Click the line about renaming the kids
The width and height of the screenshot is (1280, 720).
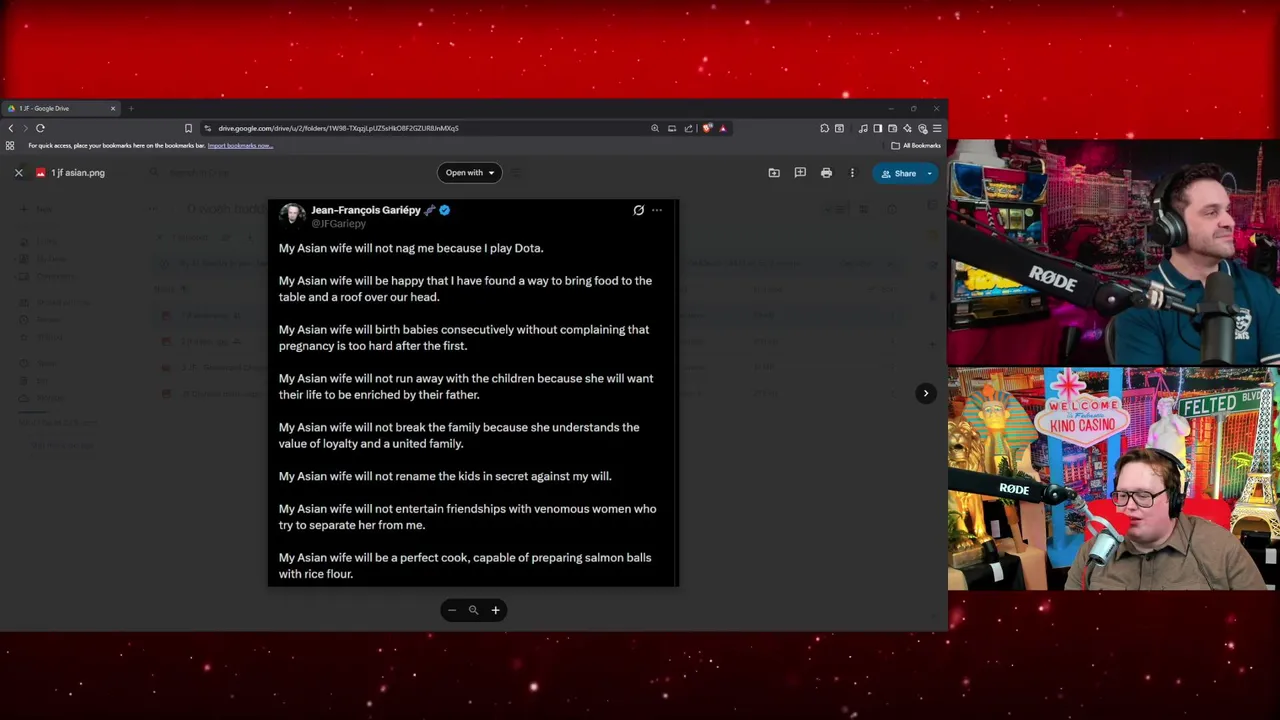445,477
